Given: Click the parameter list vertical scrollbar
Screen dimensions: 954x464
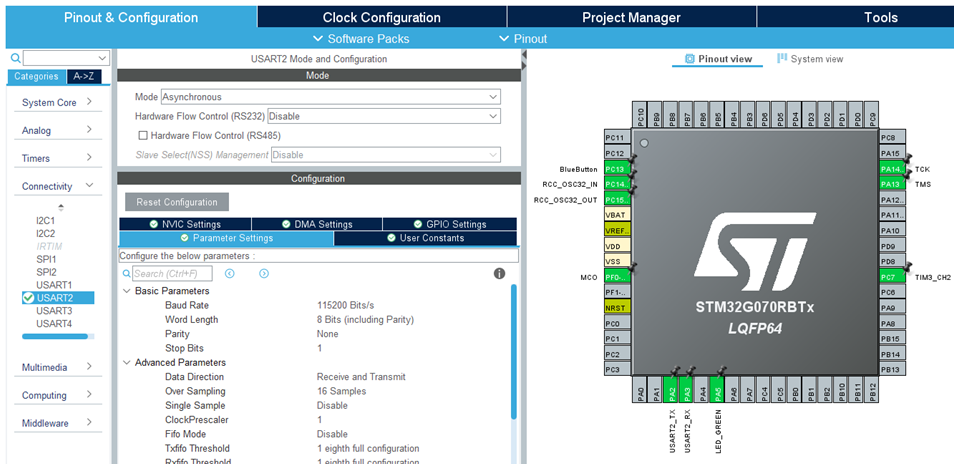Looking at the screenshot, I should click(x=514, y=351).
